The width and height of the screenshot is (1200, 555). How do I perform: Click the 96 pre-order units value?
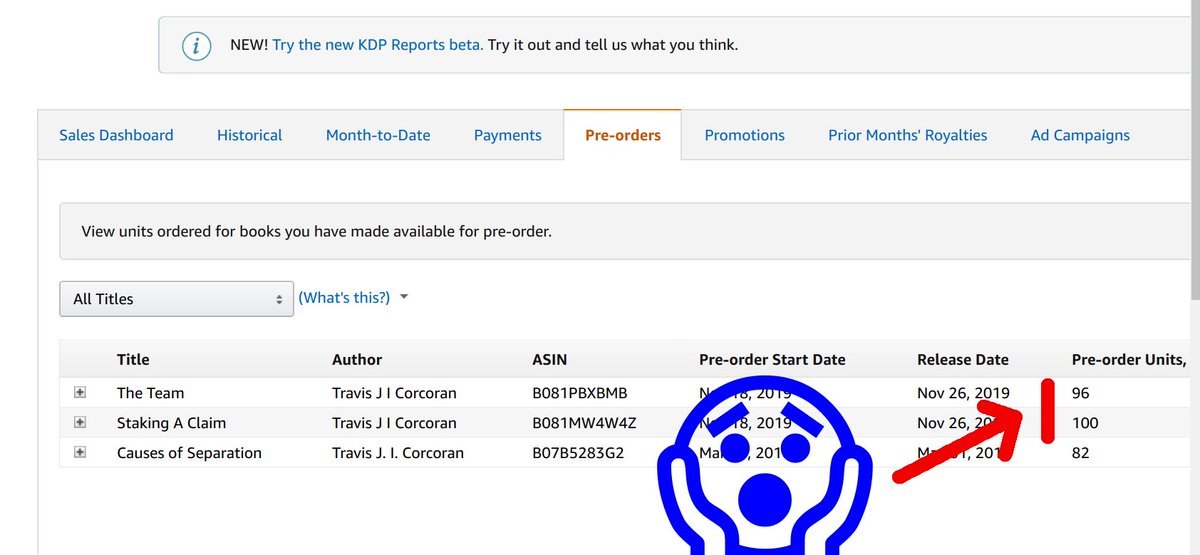[x=1081, y=393]
